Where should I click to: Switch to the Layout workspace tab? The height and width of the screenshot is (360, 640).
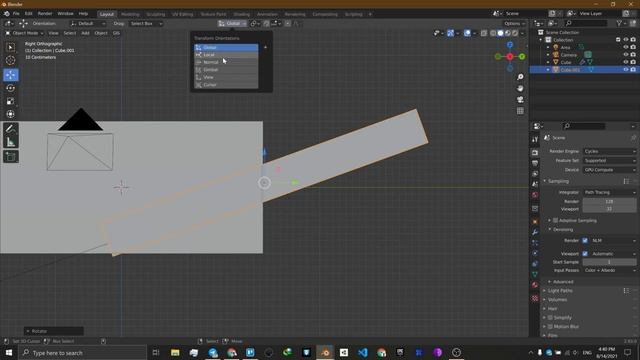click(x=107, y=14)
